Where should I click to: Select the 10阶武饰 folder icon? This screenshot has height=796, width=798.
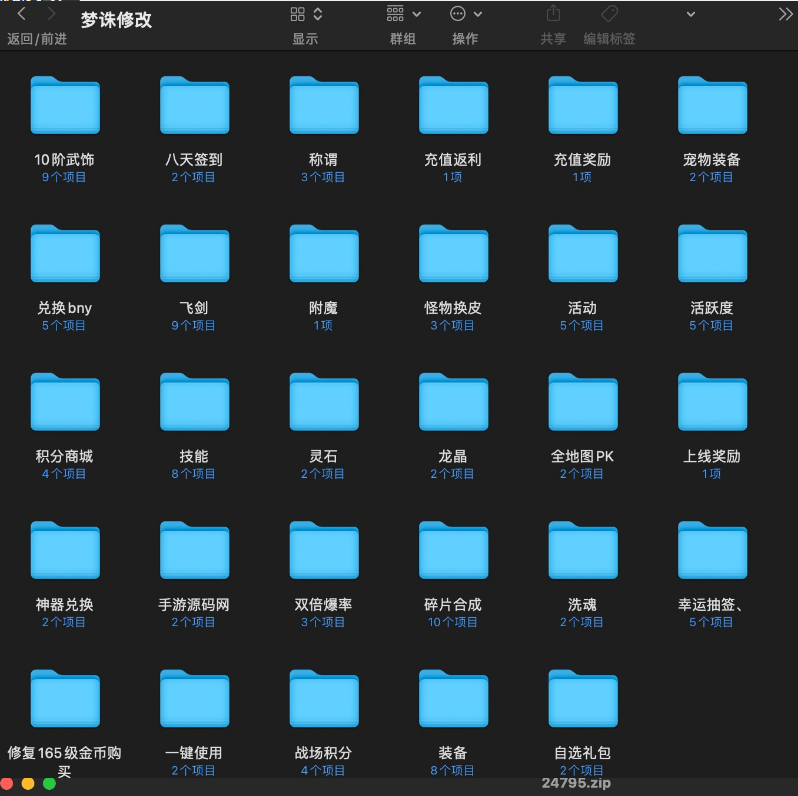[65, 105]
